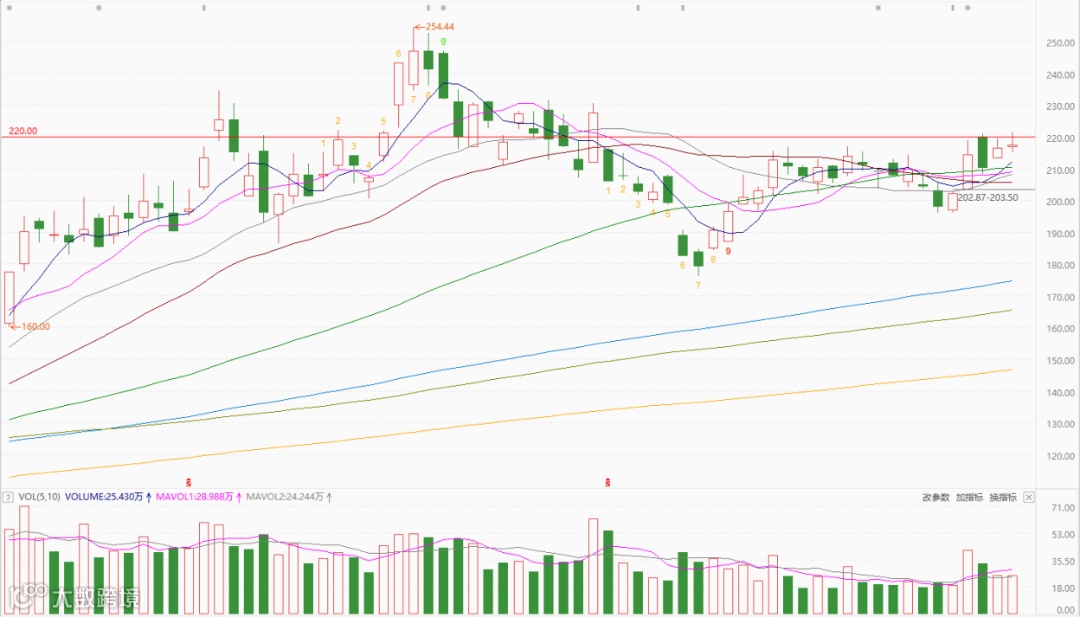The width and height of the screenshot is (1080, 617).
Task: Click the 120.00 price axis label
Action: click(x=1059, y=456)
